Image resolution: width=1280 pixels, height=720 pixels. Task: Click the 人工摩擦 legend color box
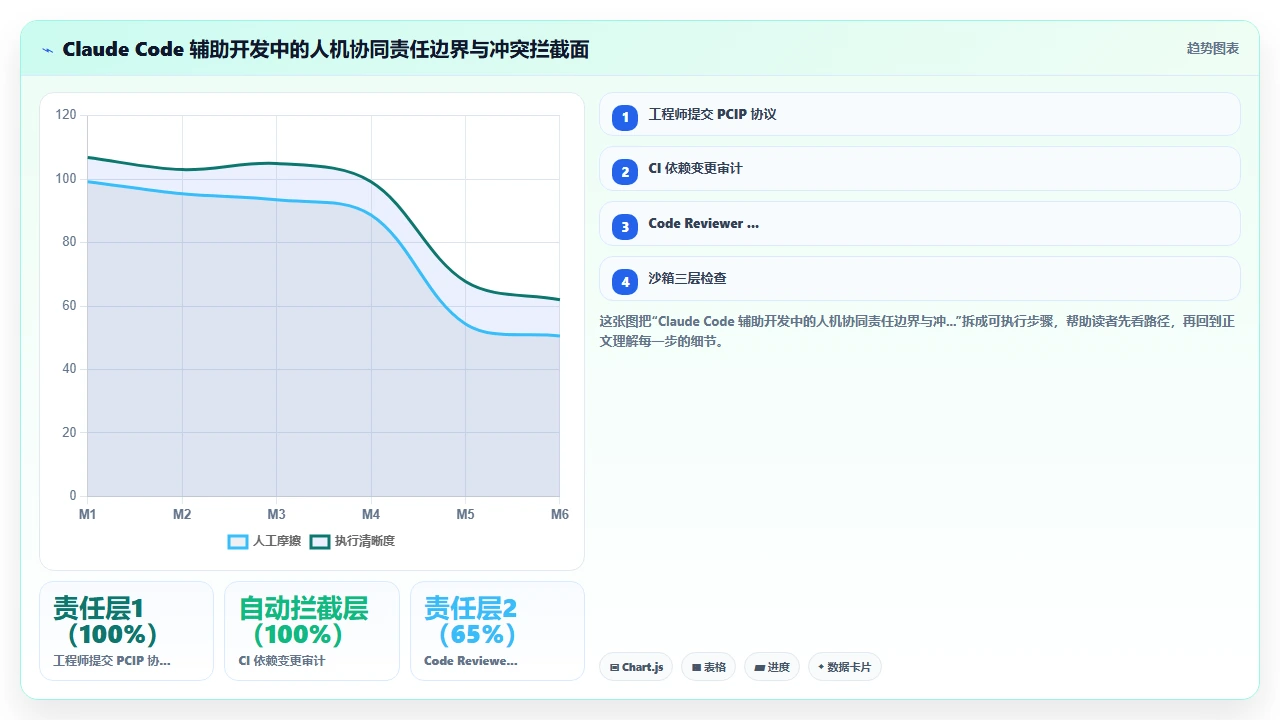coord(238,541)
